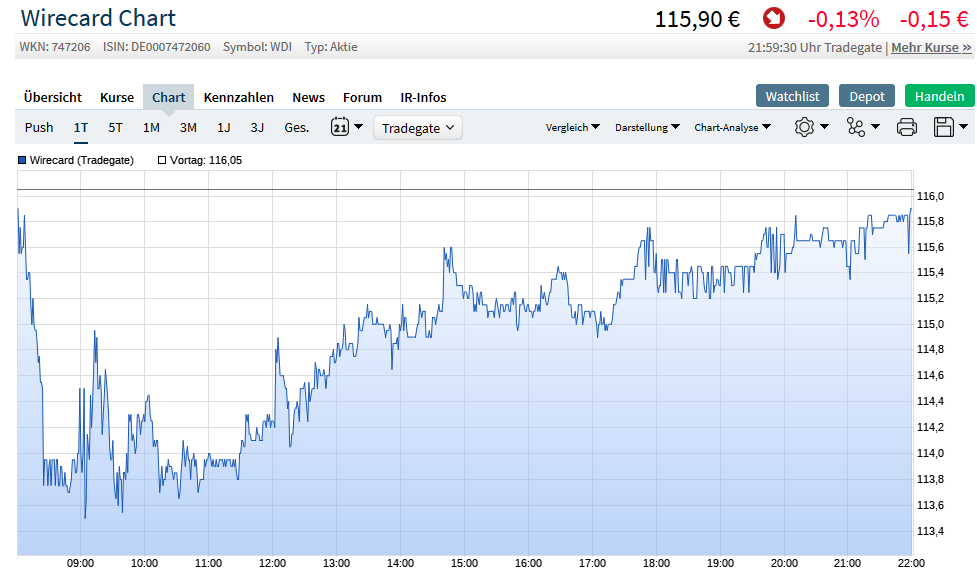This screenshot has height=576, width=977.
Task: Toggle the Wirecard (Tradegate) series visibility
Action: pyautogui.click(x=73, y=158)
